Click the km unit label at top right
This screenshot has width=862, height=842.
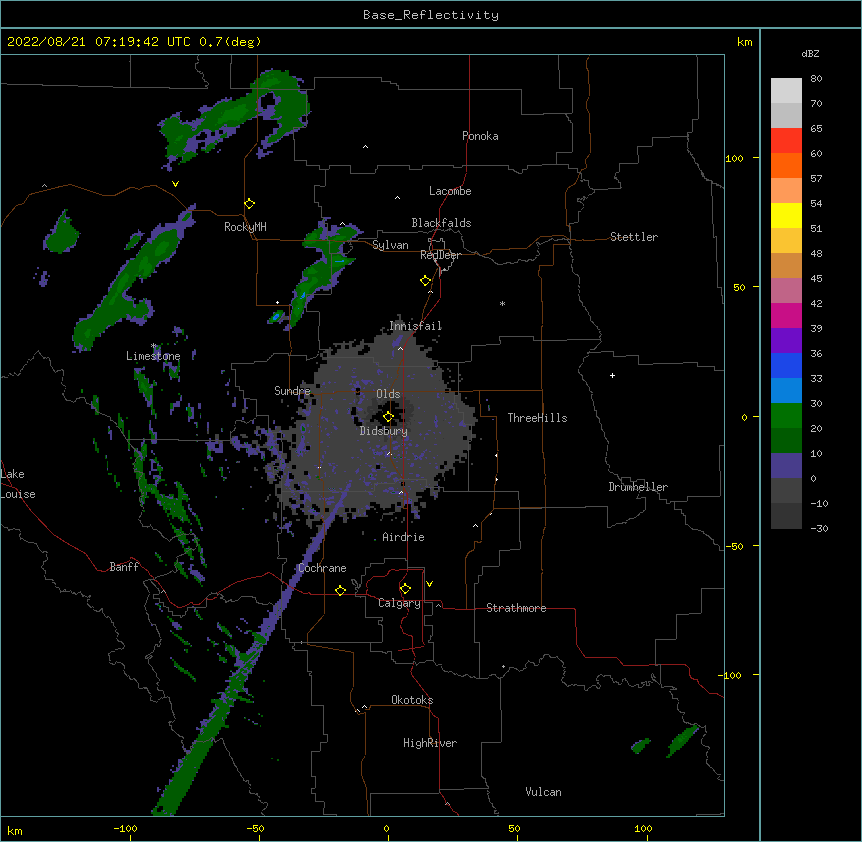(744, 42)
